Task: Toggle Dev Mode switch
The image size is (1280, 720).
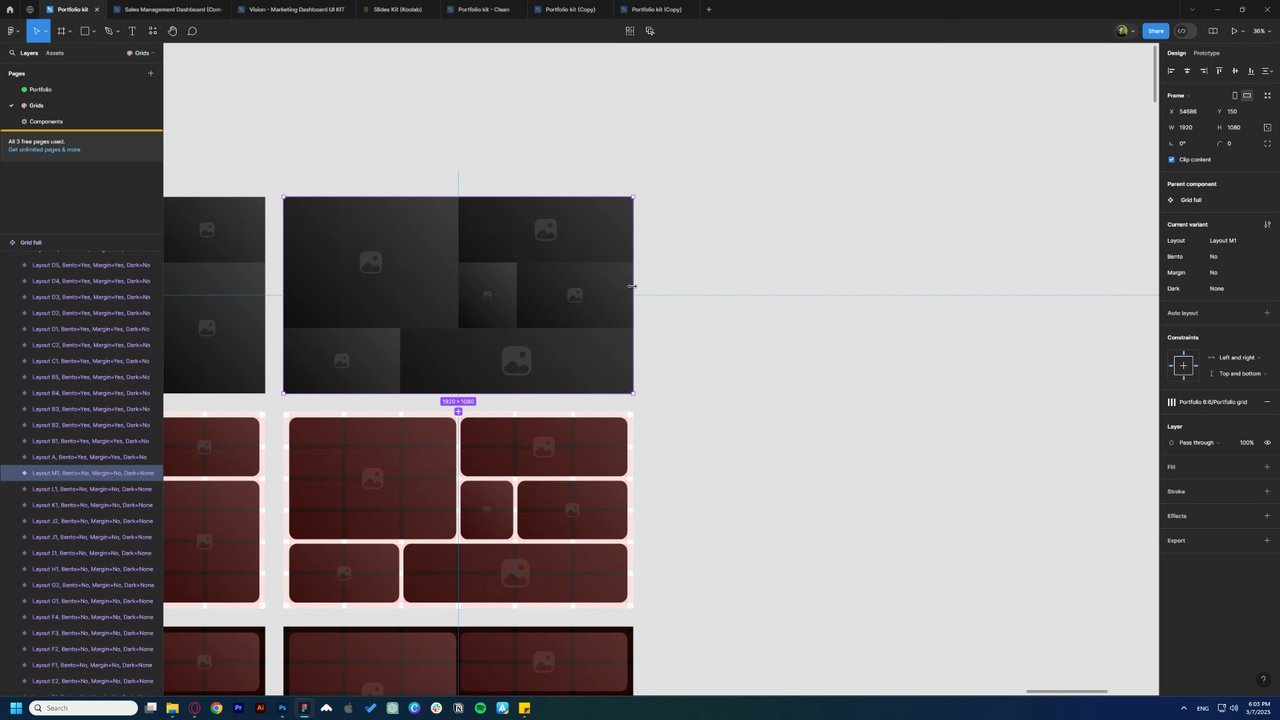Action: 1184,31
